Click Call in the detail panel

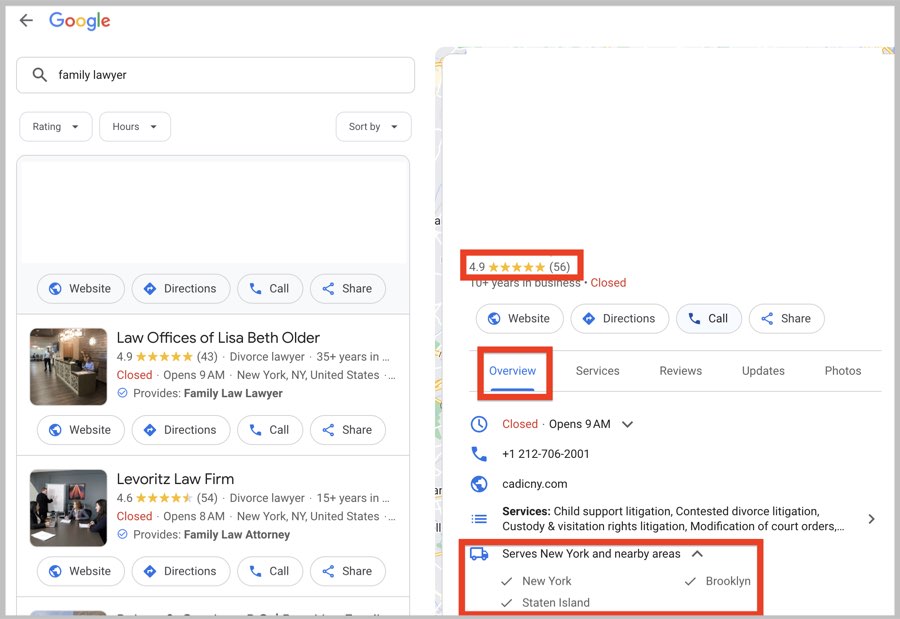click(709, 319)
